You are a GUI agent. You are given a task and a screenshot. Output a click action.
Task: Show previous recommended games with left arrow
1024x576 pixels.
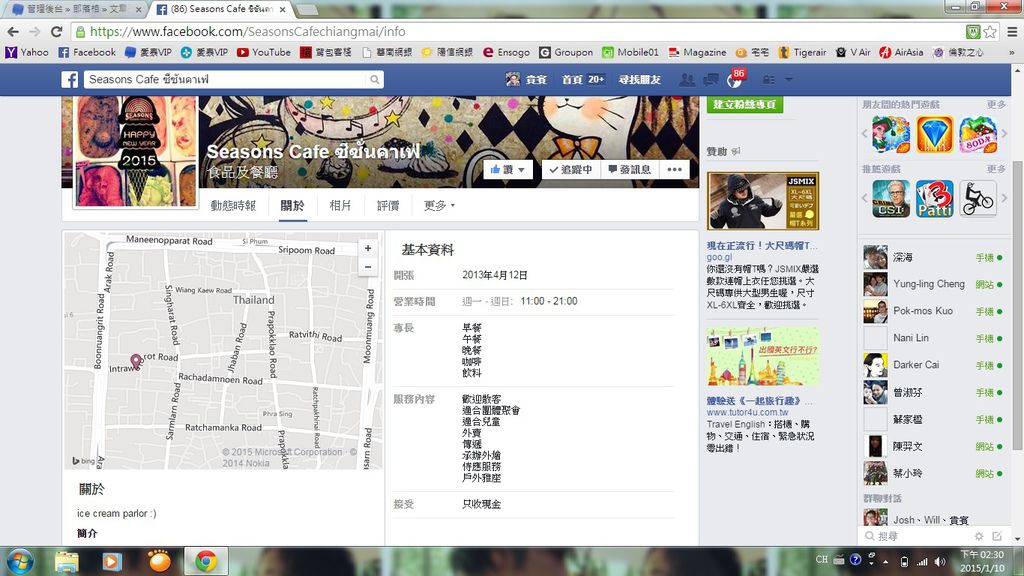[865, 197]
